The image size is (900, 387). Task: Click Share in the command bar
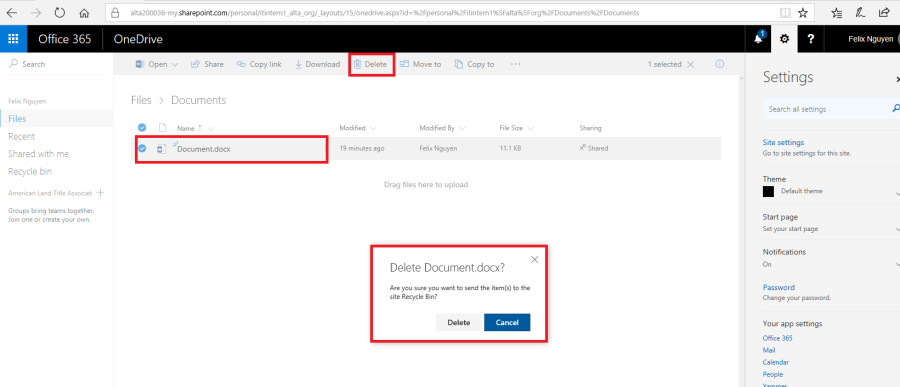coord(207,64)
